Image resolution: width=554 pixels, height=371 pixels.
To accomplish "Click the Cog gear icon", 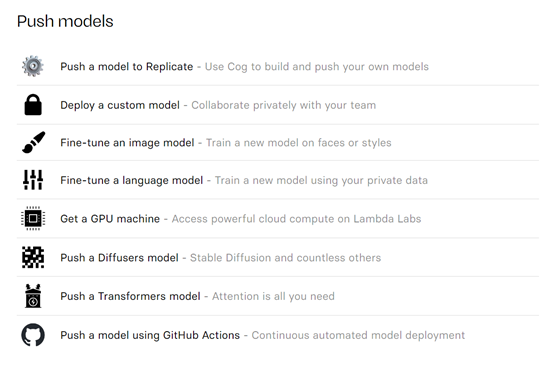I will click(33, 66).
